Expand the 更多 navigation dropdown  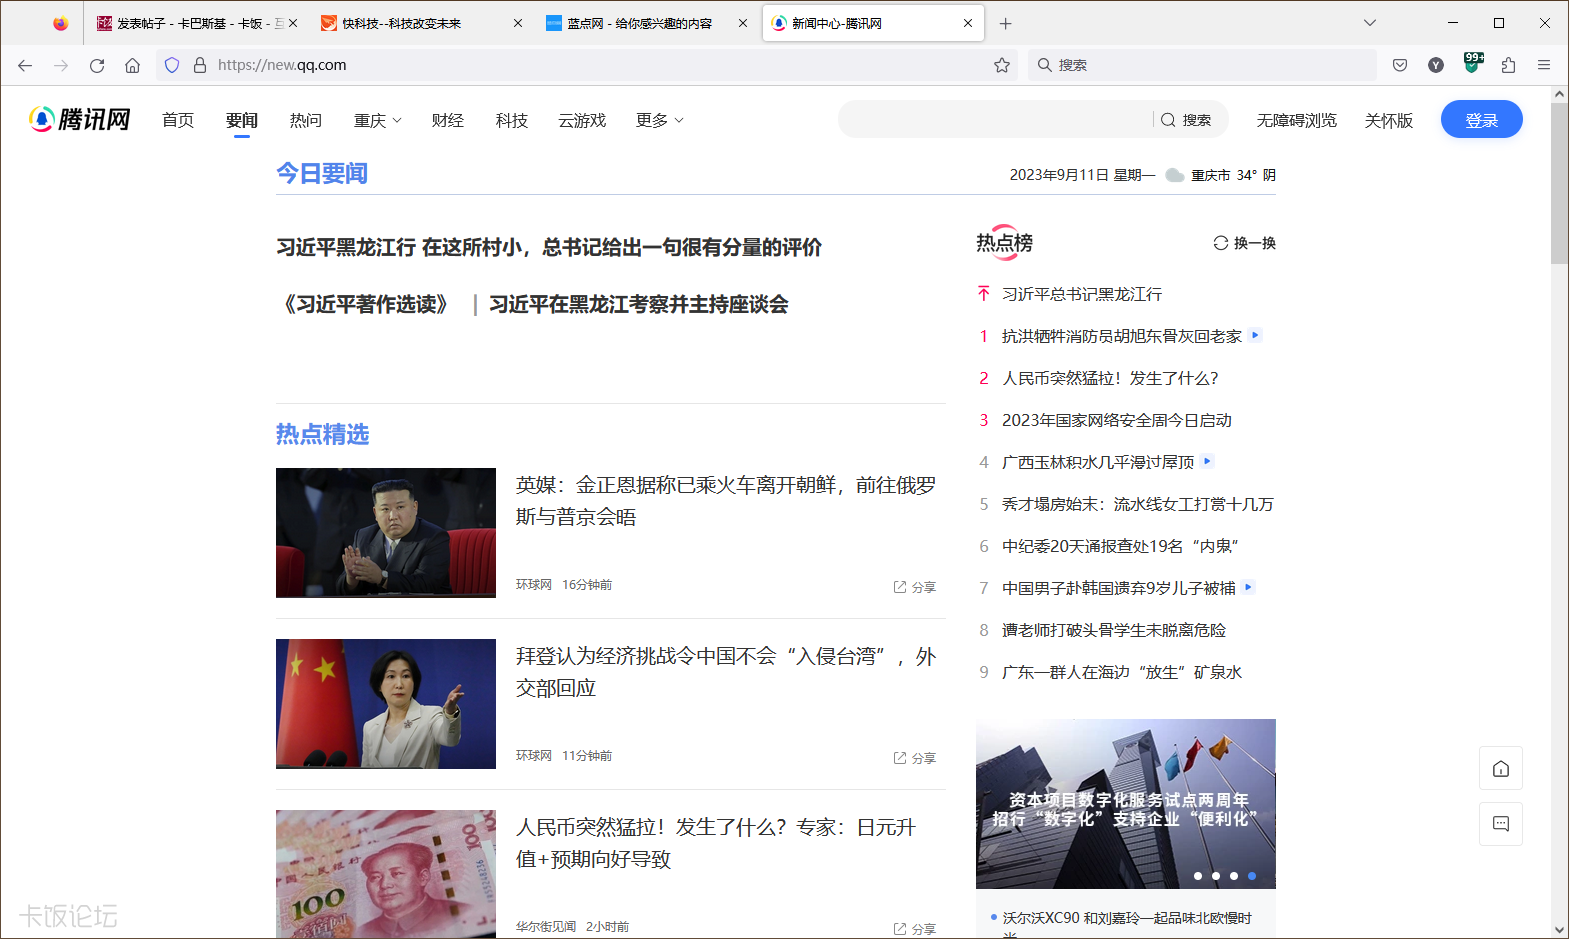[660, 120]
